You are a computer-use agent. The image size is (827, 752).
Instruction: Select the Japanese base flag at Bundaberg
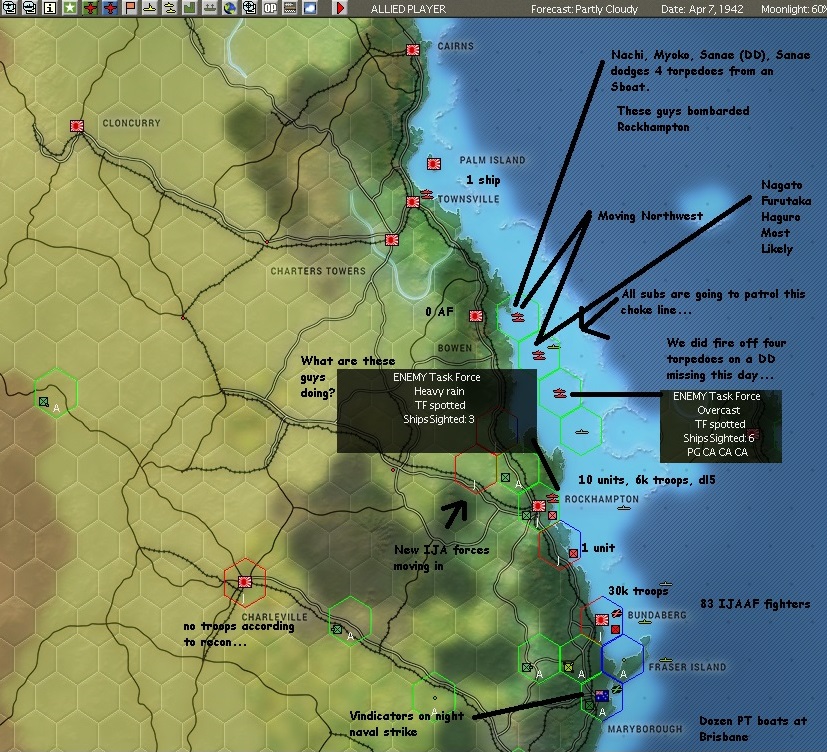pos(602,620)
